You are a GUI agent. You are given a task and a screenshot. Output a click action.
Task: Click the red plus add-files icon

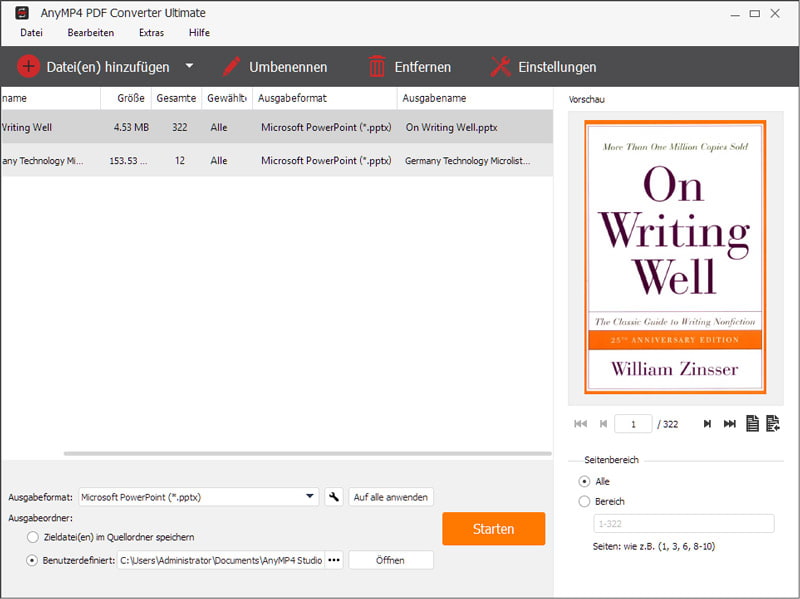point(28,66)
